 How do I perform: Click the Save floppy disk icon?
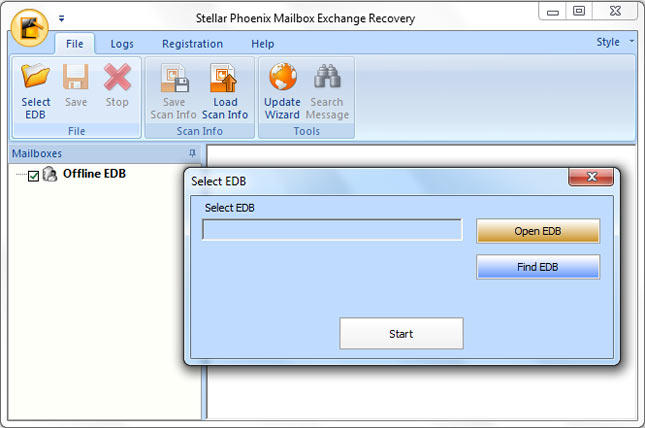[76, 77]
